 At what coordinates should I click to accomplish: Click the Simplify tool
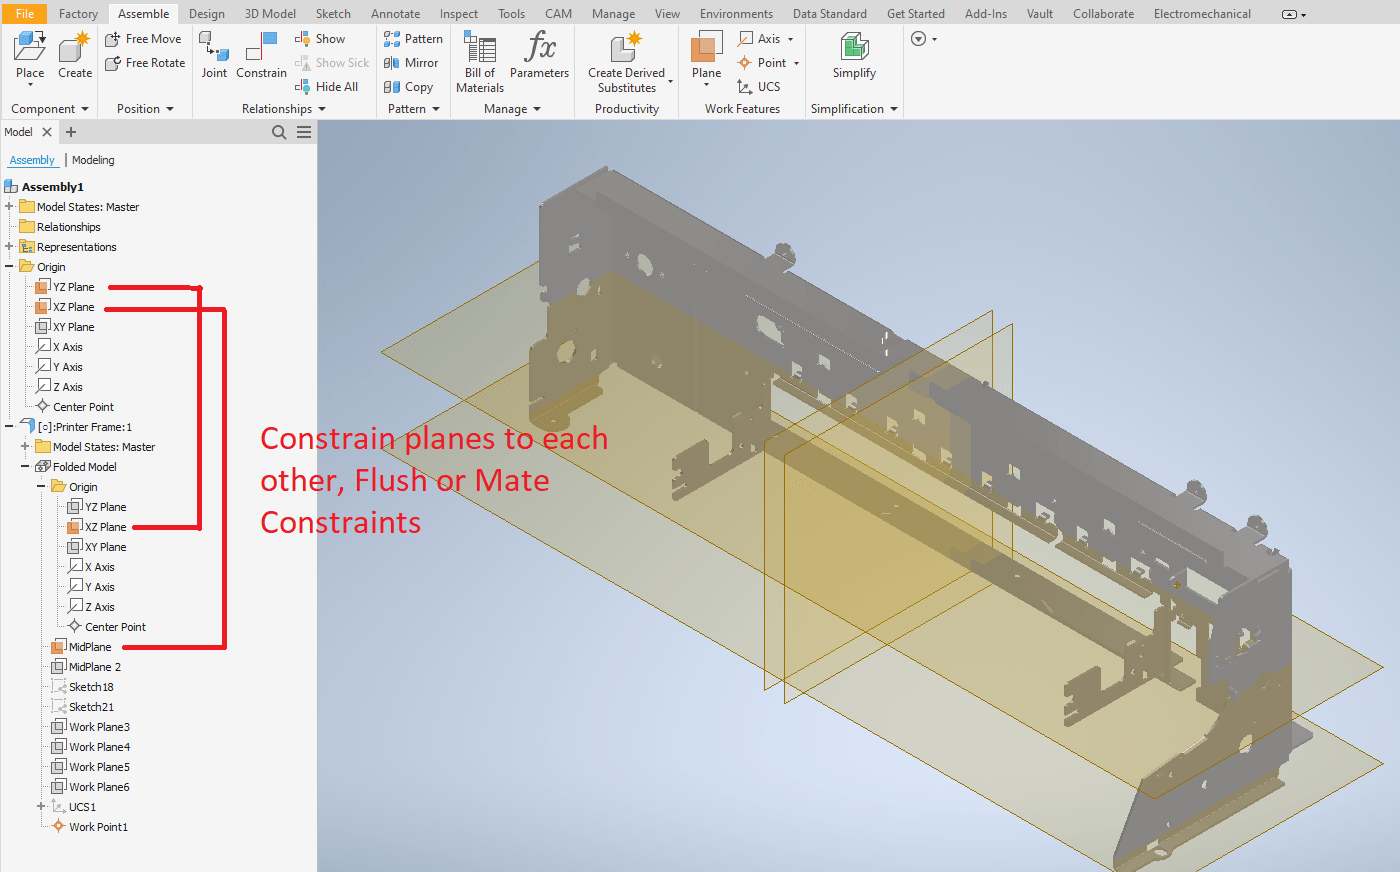[x=854, y=56]
